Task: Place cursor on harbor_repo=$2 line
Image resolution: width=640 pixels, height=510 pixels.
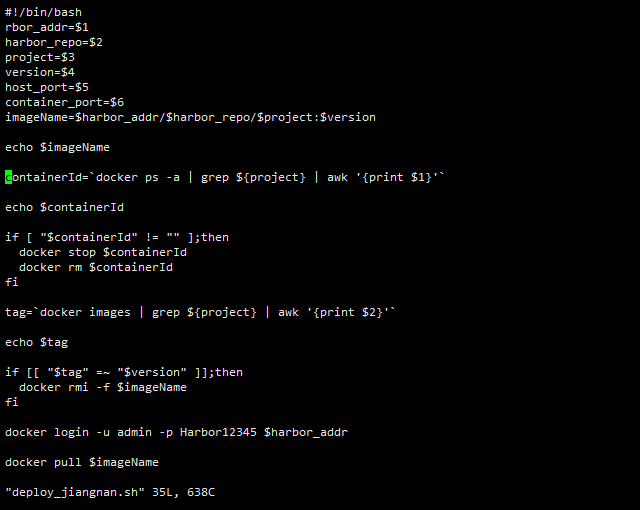Action: [x=54, y=42]
